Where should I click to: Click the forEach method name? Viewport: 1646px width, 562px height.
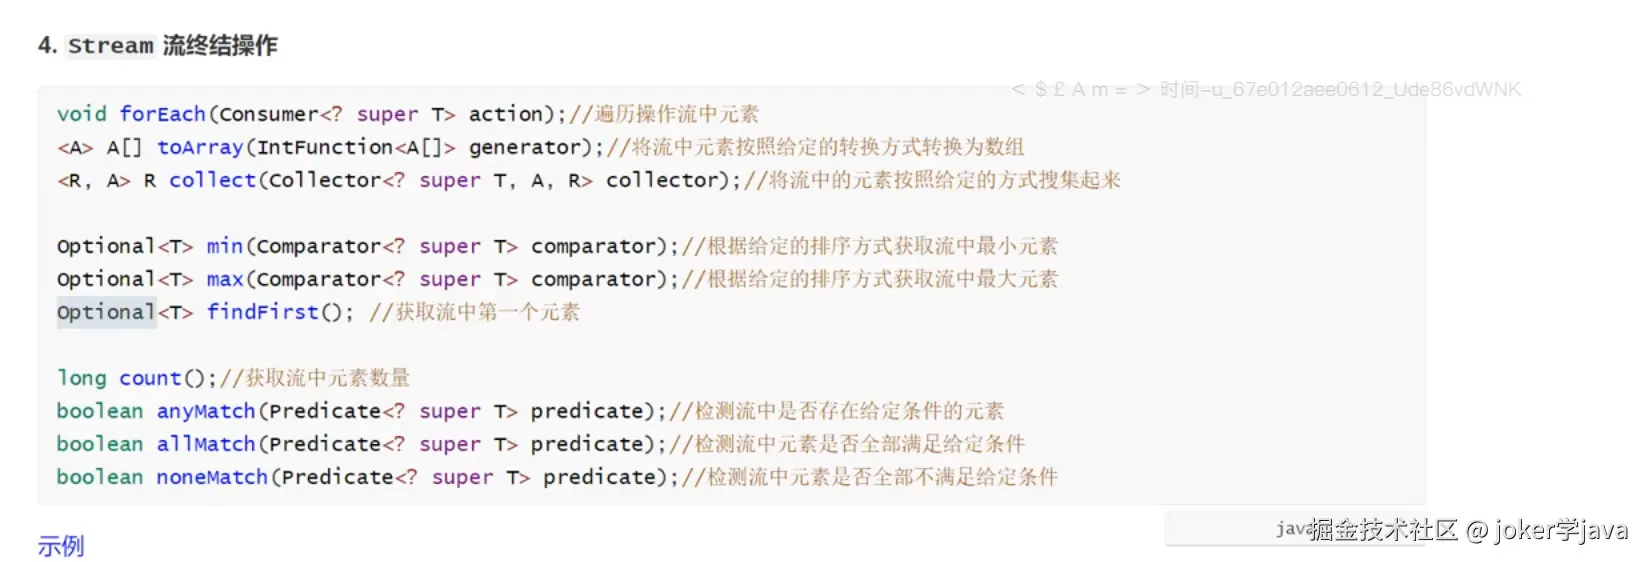point(162,114)
